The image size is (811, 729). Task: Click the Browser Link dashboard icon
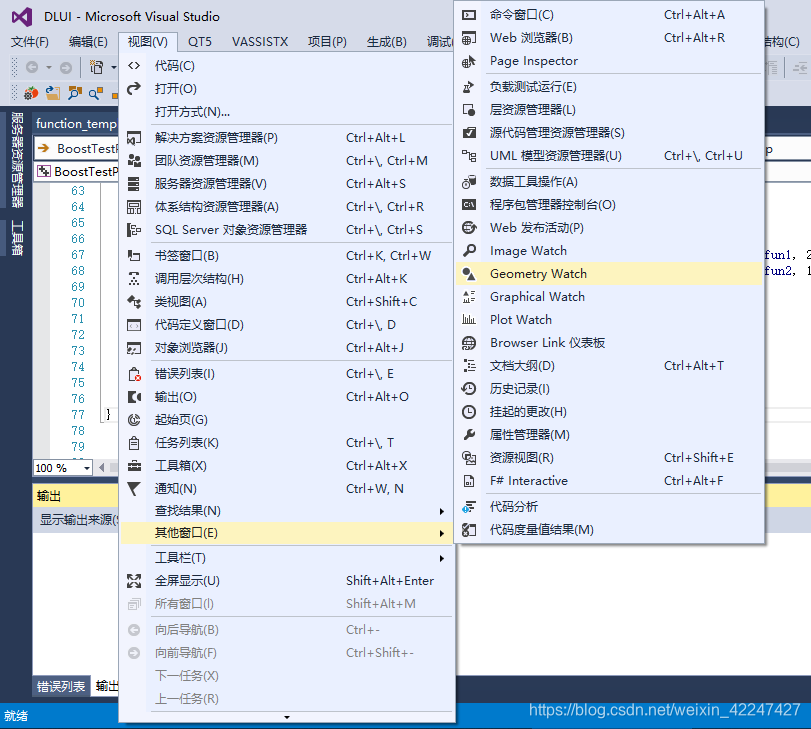[469, 343]
